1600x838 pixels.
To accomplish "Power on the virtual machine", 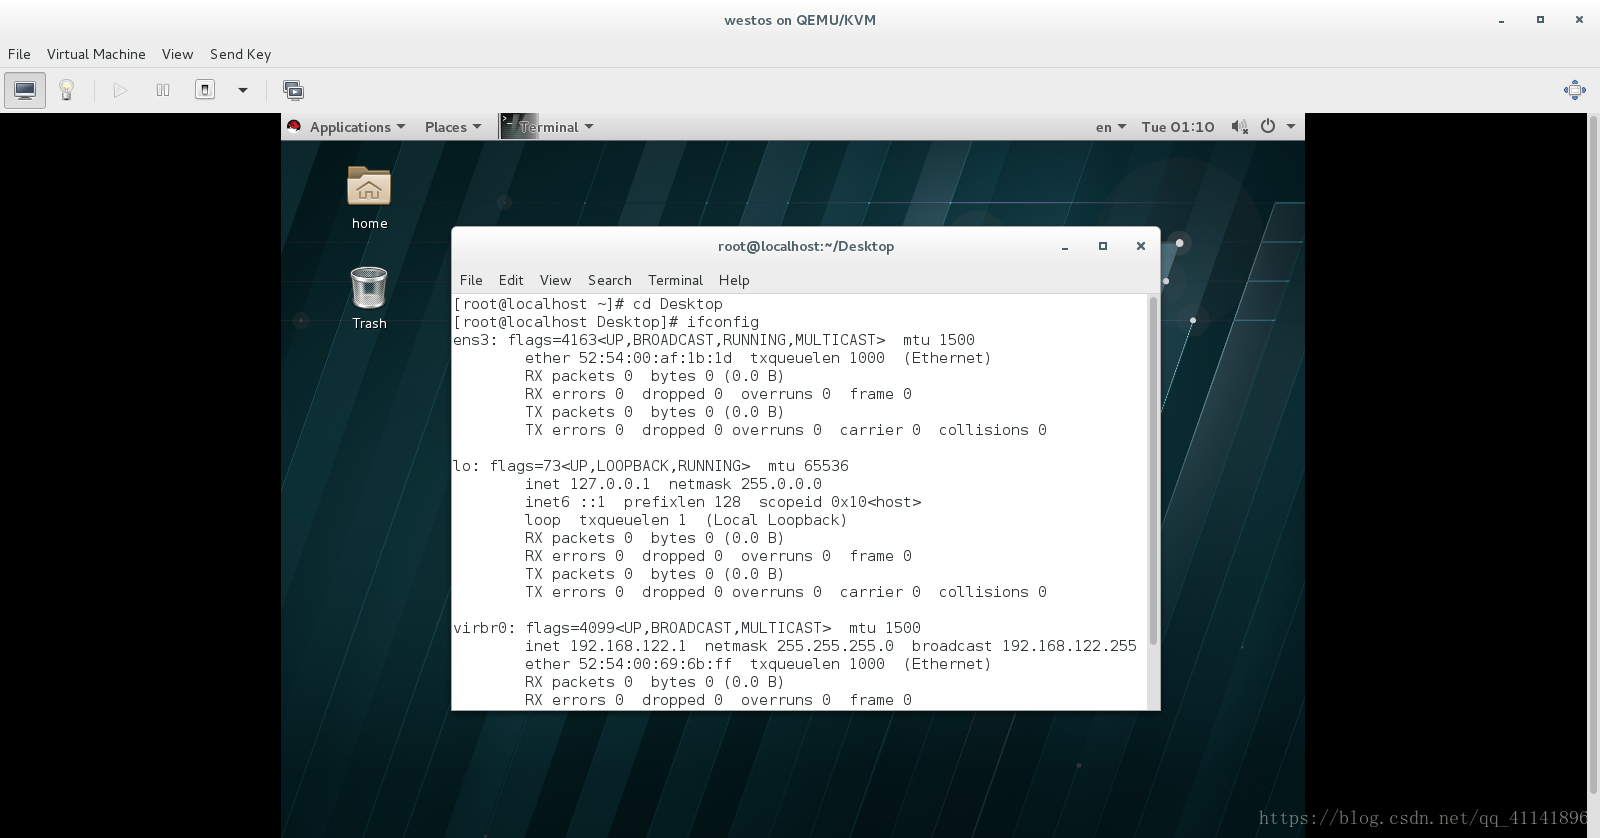I will (x=120, y=90).
